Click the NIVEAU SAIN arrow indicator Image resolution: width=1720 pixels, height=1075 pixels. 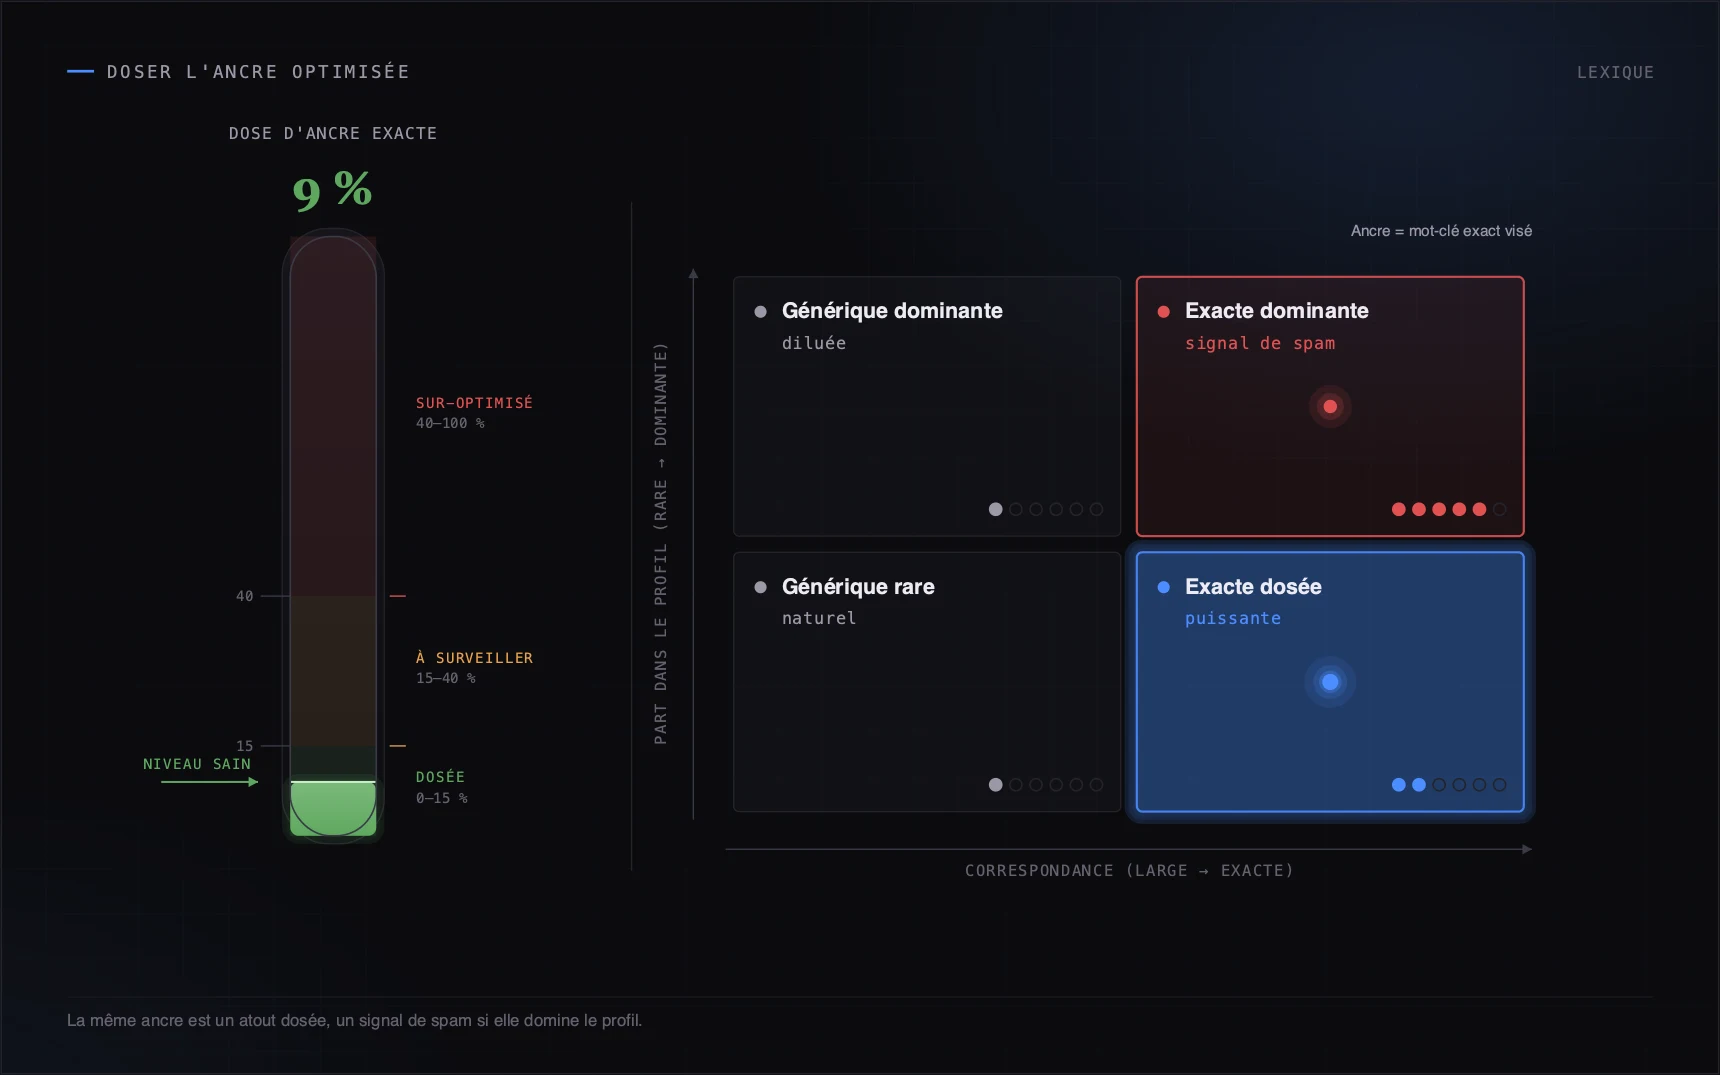pos(210,782)
